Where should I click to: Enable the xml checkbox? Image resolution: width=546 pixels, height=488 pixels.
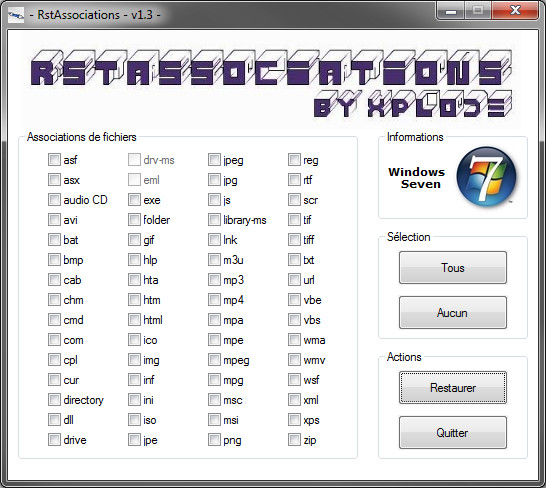pyautogui.click(x=295, y=400)
